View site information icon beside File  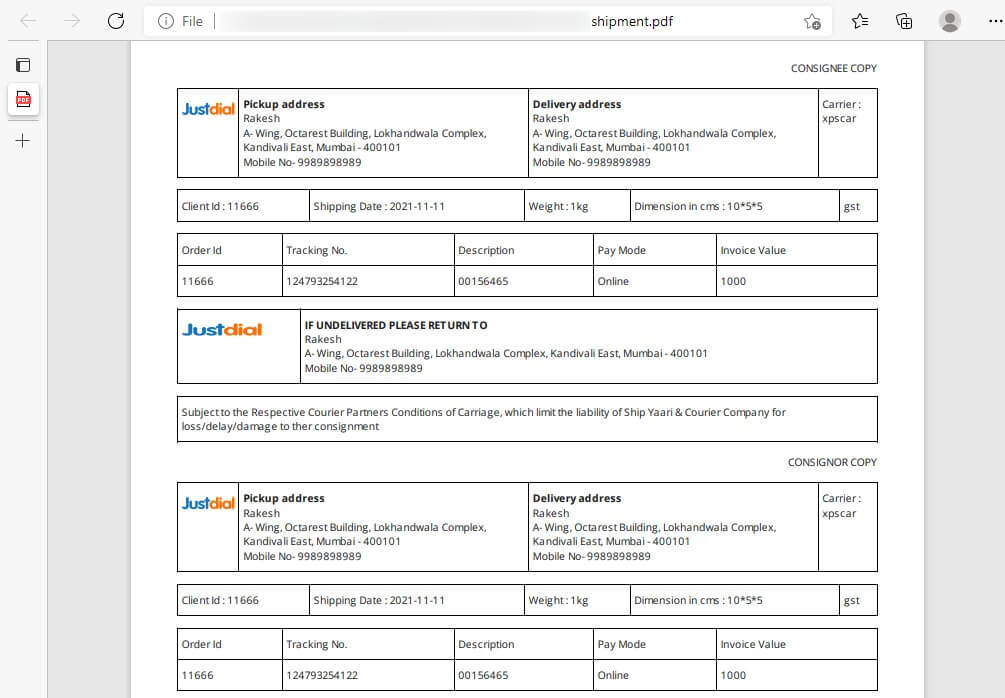tap(165, 21)
